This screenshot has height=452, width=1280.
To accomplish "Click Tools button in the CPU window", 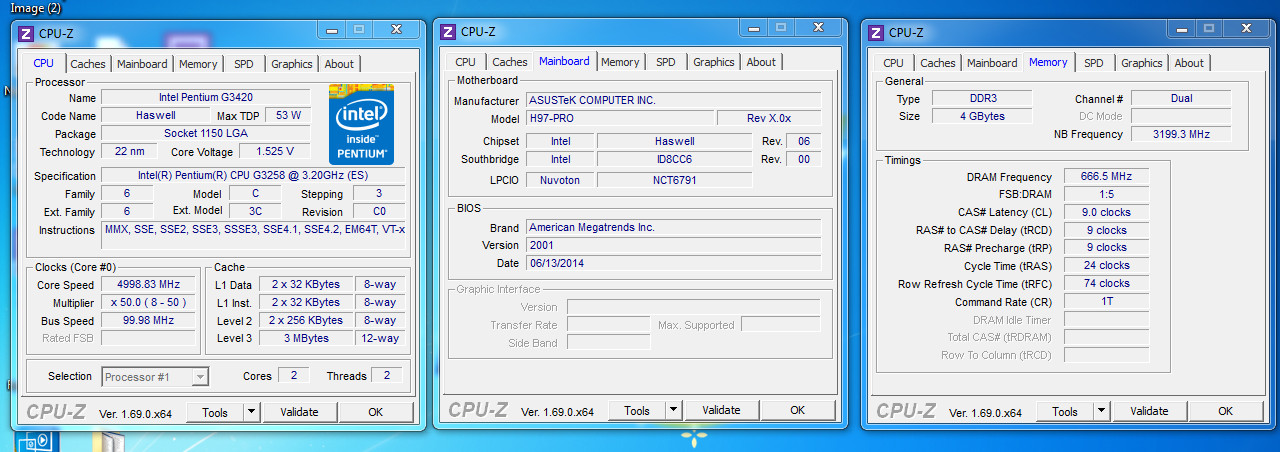I will [x=215, y=412].
